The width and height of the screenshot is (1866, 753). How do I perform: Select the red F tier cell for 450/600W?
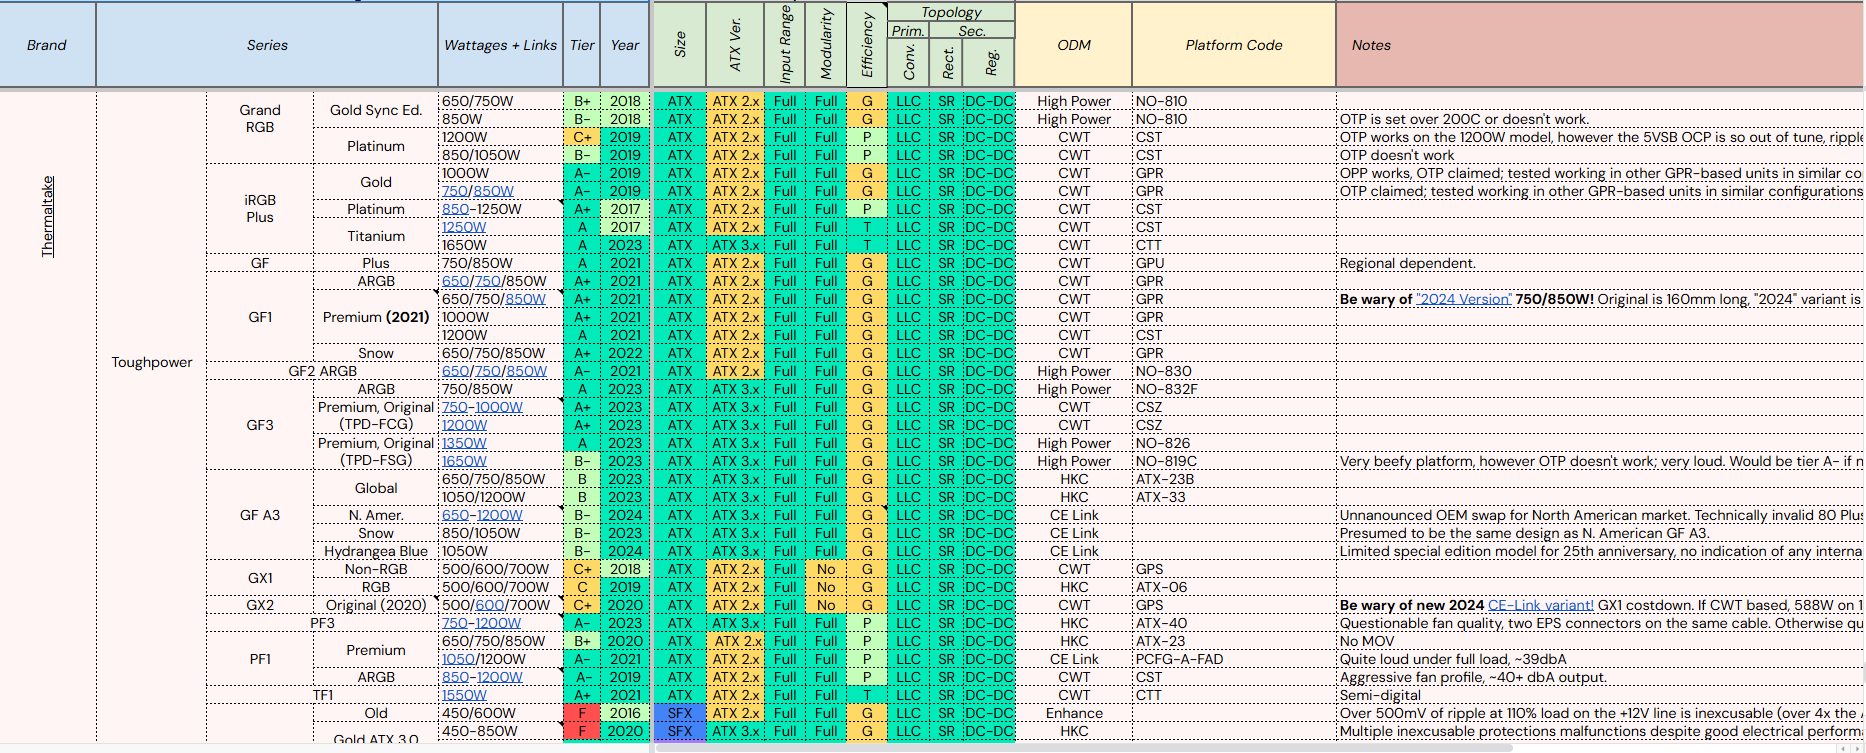pos(582,713)
